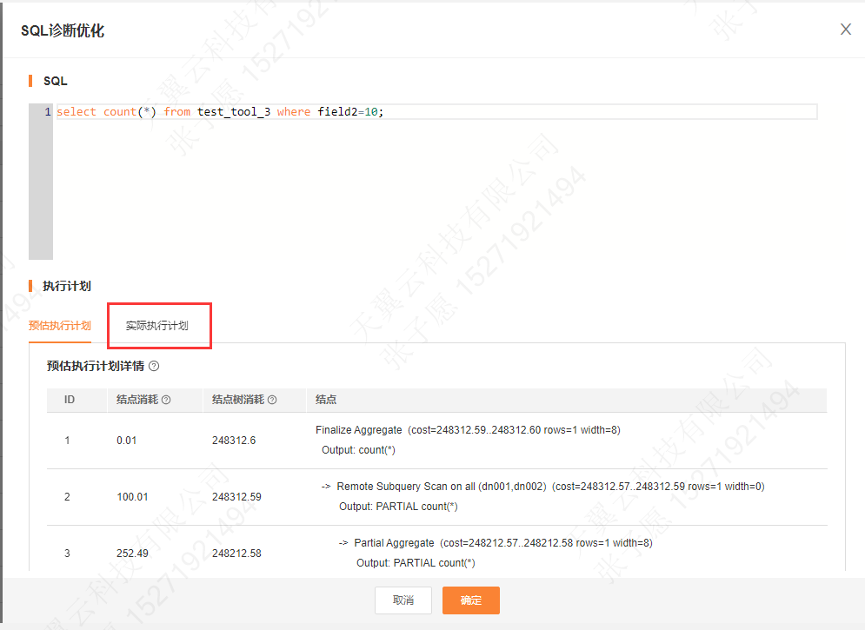
Task: Switch to the 实际执行计划 tab
Action: click(x=157, y=326)
